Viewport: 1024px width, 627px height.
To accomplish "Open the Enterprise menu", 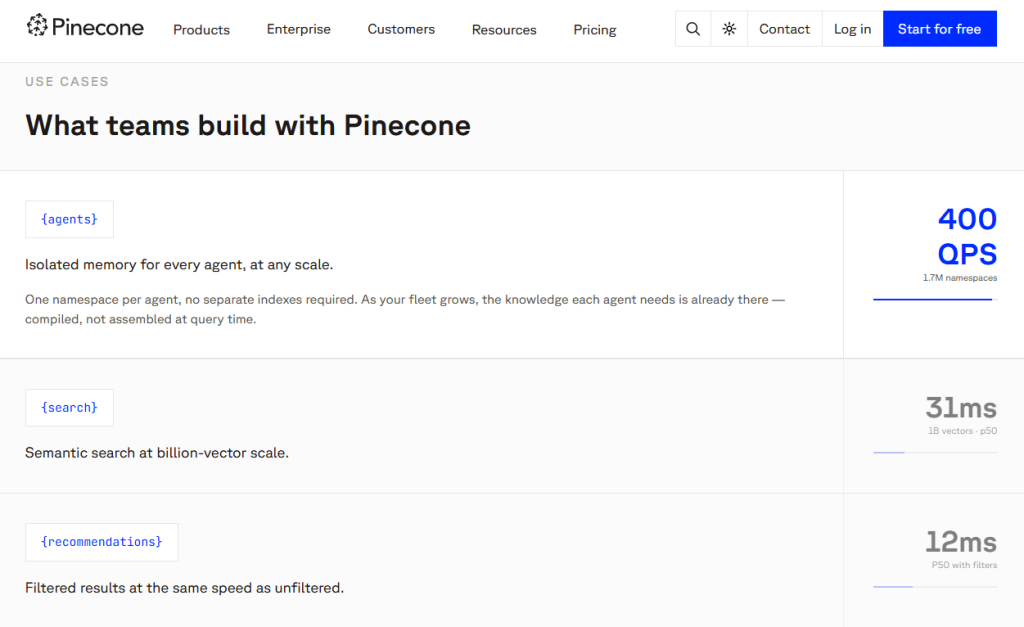I will [298, 29].
